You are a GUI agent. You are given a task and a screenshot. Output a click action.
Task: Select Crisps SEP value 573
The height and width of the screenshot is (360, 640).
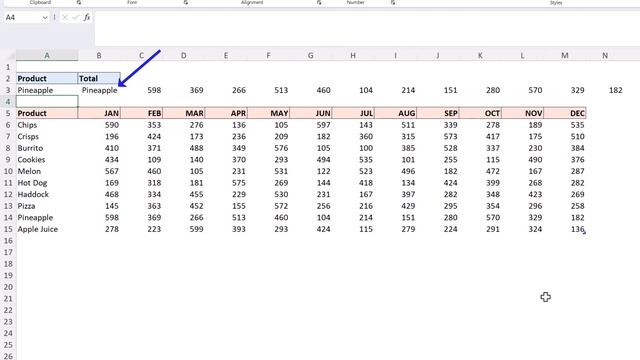coord(438,136)
